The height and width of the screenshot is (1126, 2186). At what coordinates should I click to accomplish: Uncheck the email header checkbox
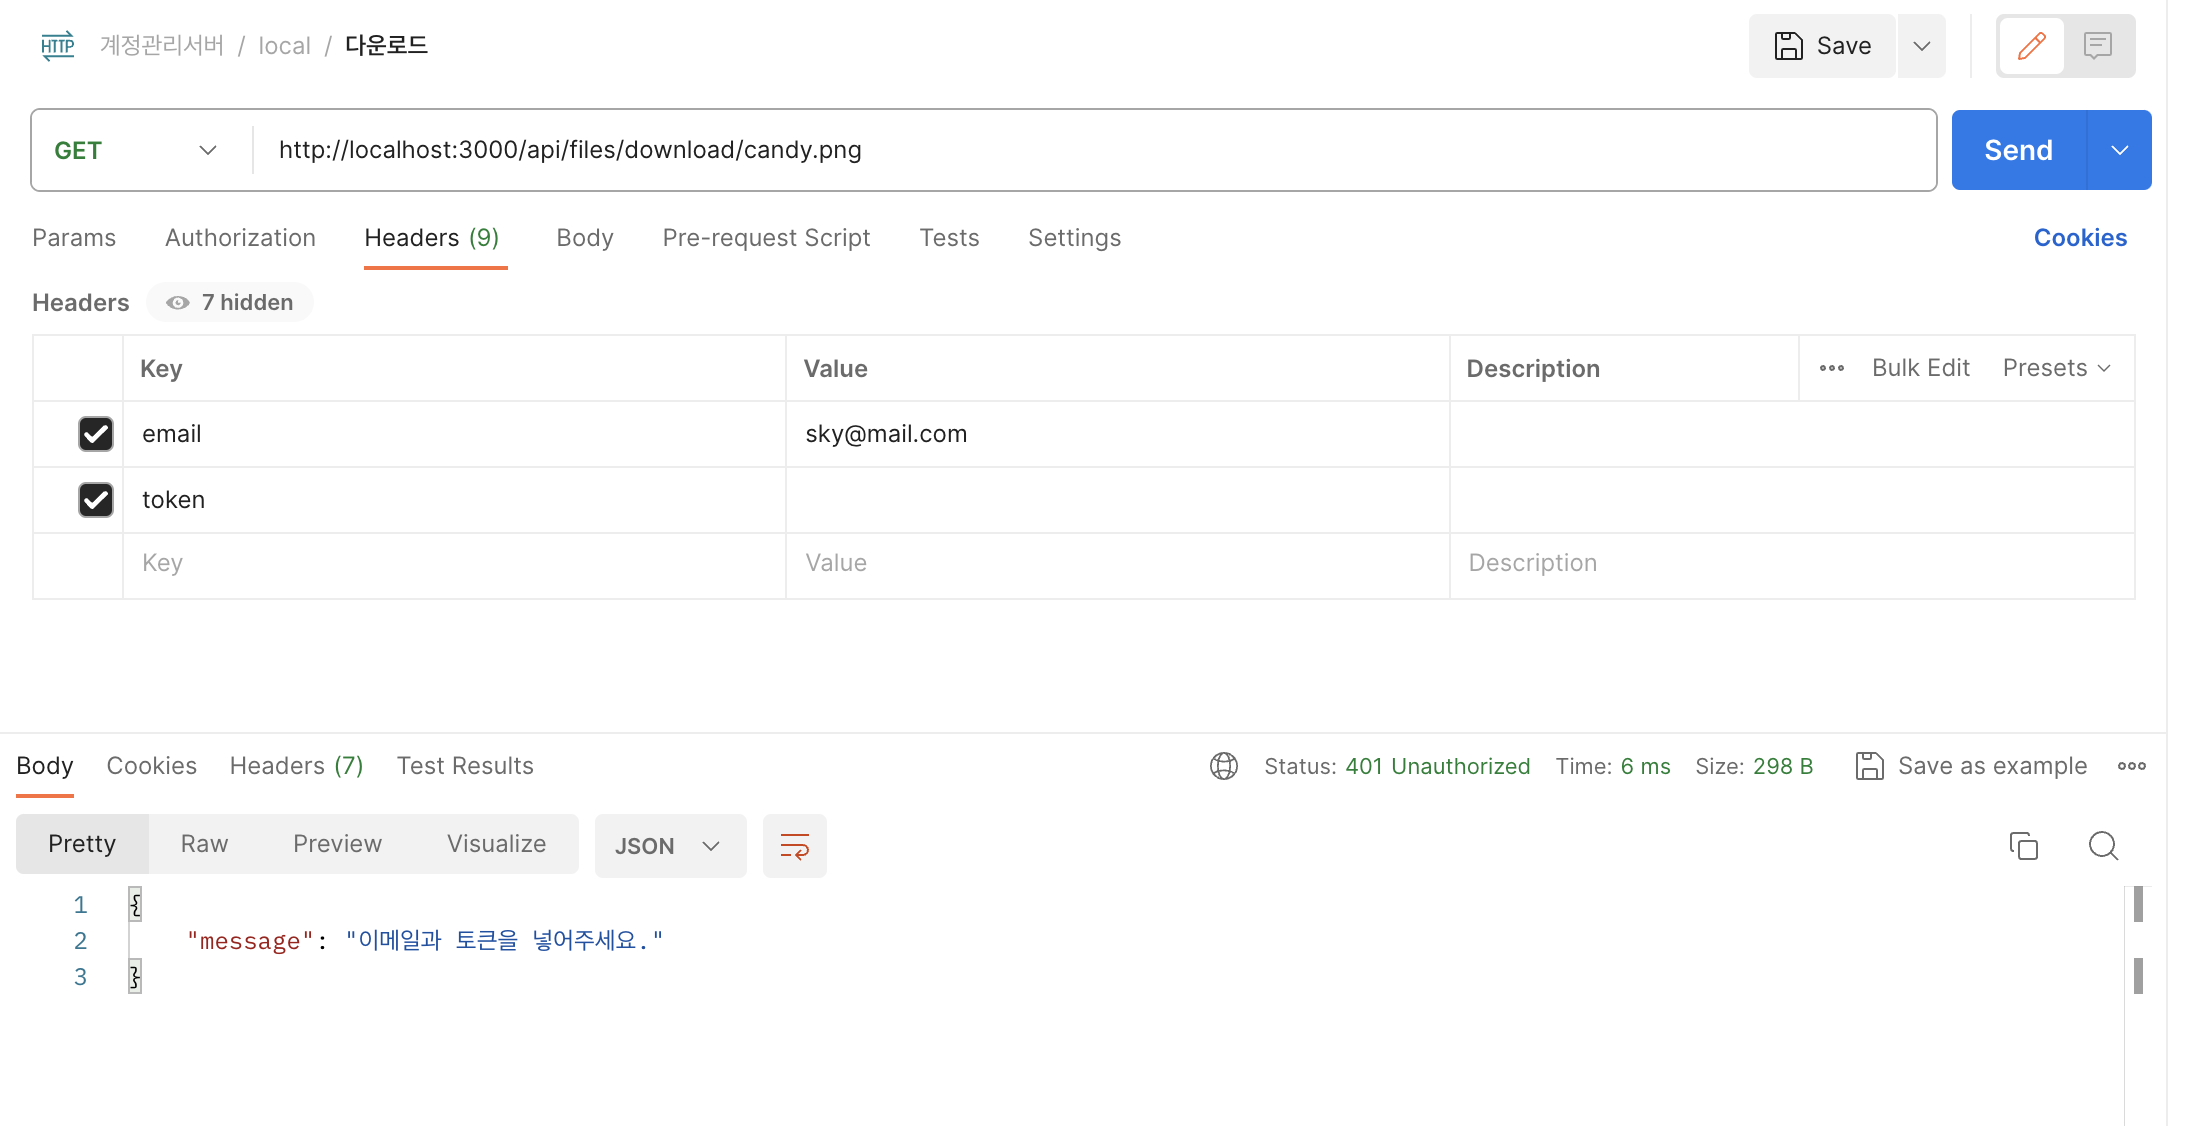[x=96, y=434]
